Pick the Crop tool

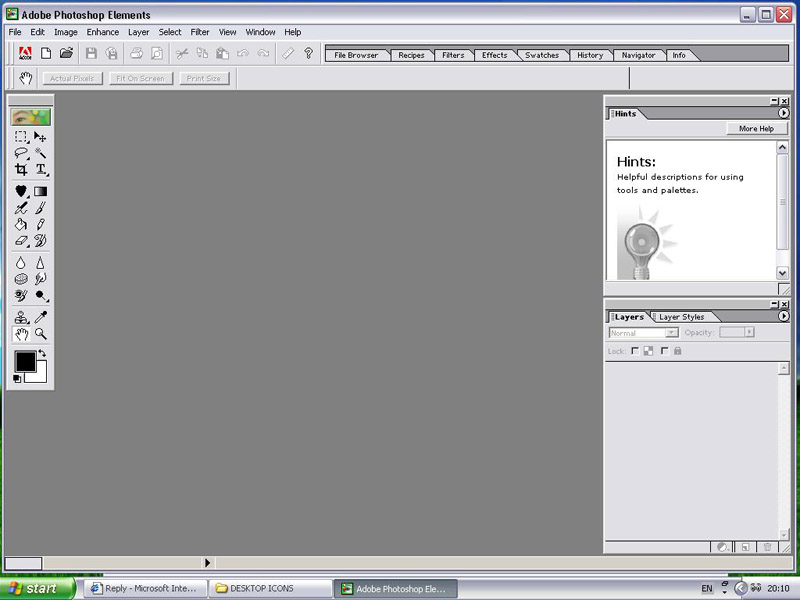click(21, 170)
